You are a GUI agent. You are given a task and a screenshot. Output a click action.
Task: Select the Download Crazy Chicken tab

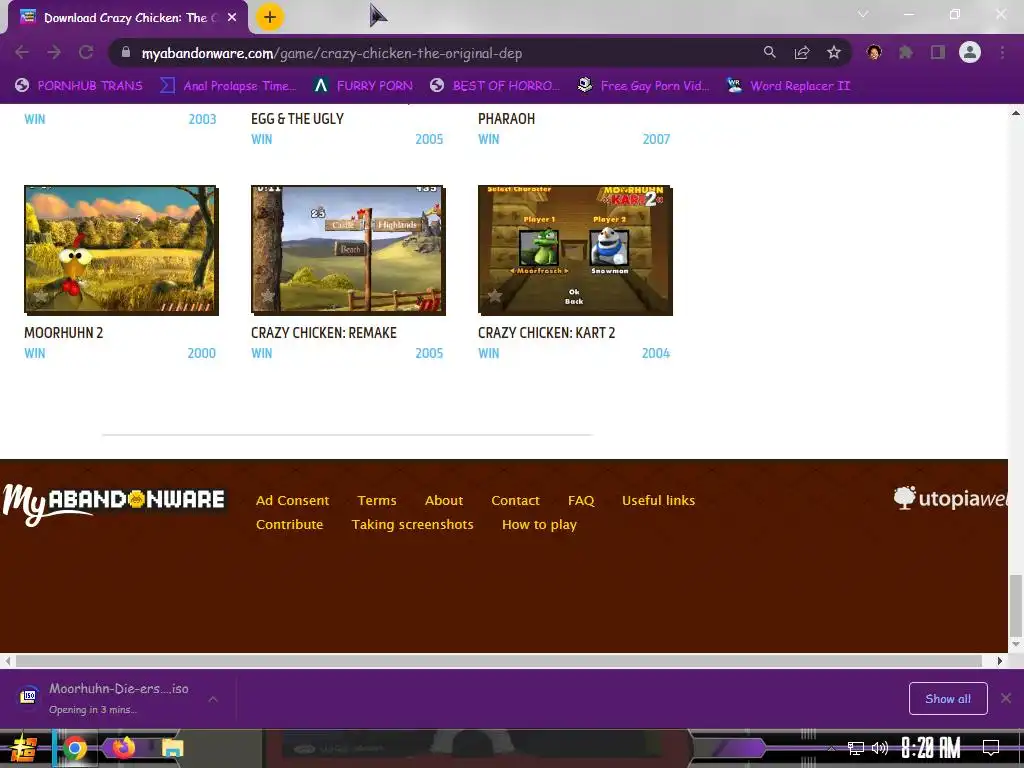[127, 18]
